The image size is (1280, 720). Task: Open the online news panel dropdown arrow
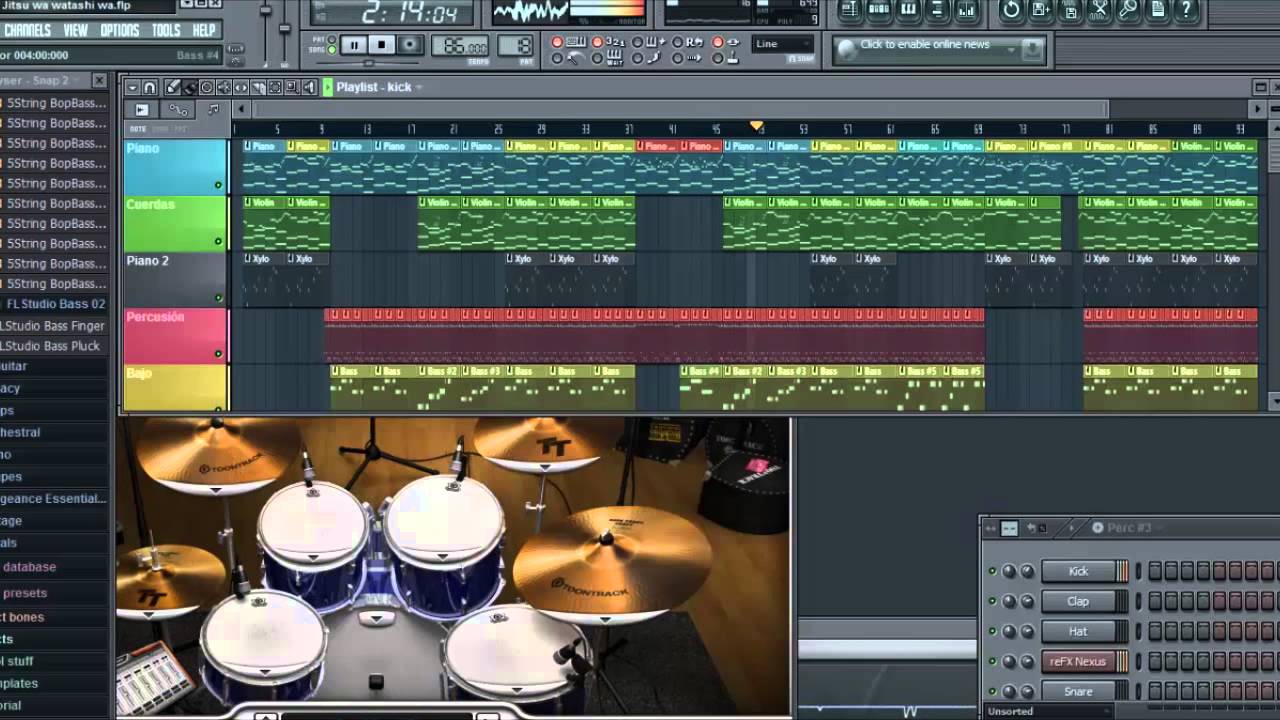coord(1012,48)
